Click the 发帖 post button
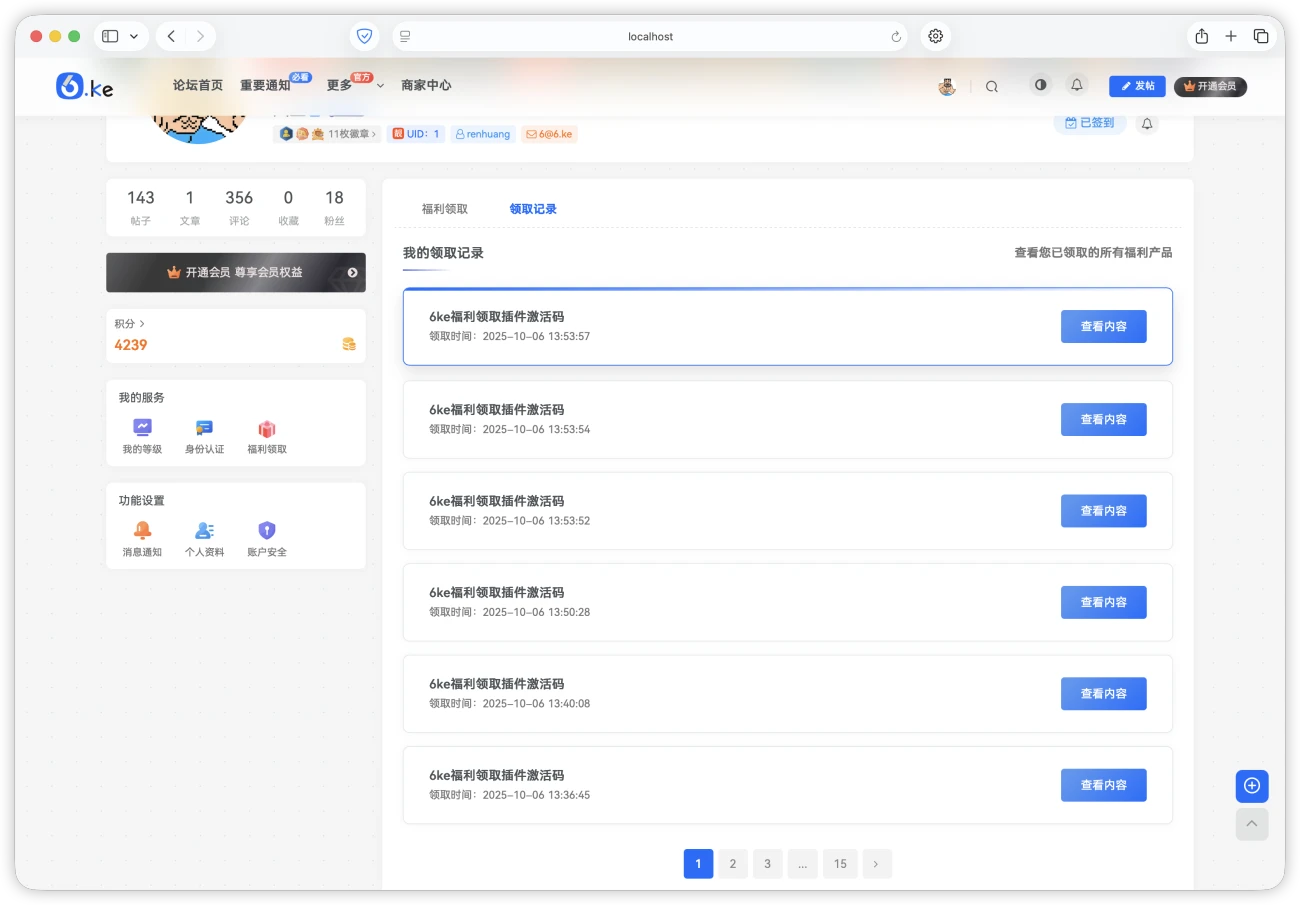 [1137, 87]
